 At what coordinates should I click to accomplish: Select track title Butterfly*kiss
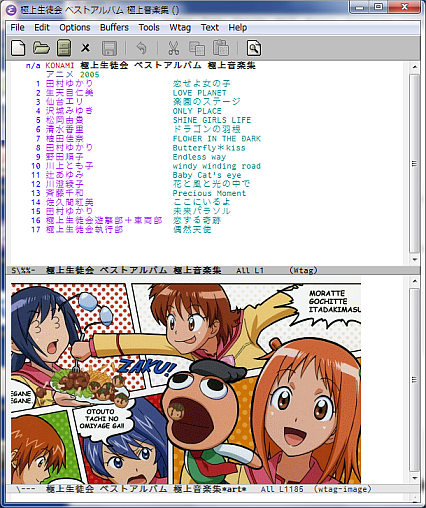click(209, 147)
